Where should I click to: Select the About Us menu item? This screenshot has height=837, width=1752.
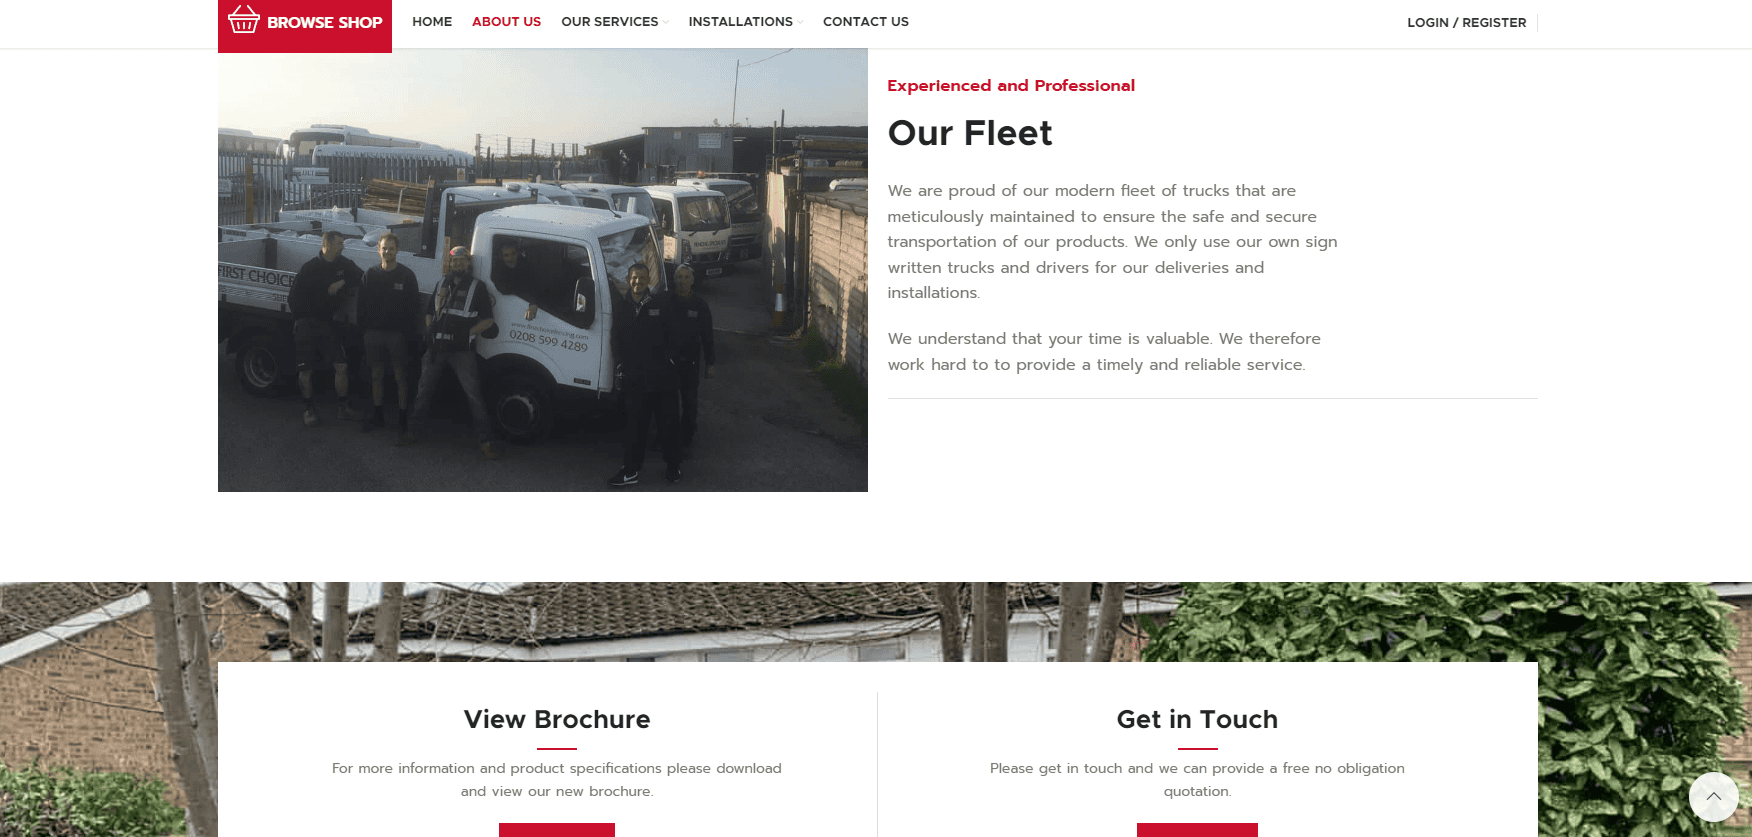(x=506, y=21)
